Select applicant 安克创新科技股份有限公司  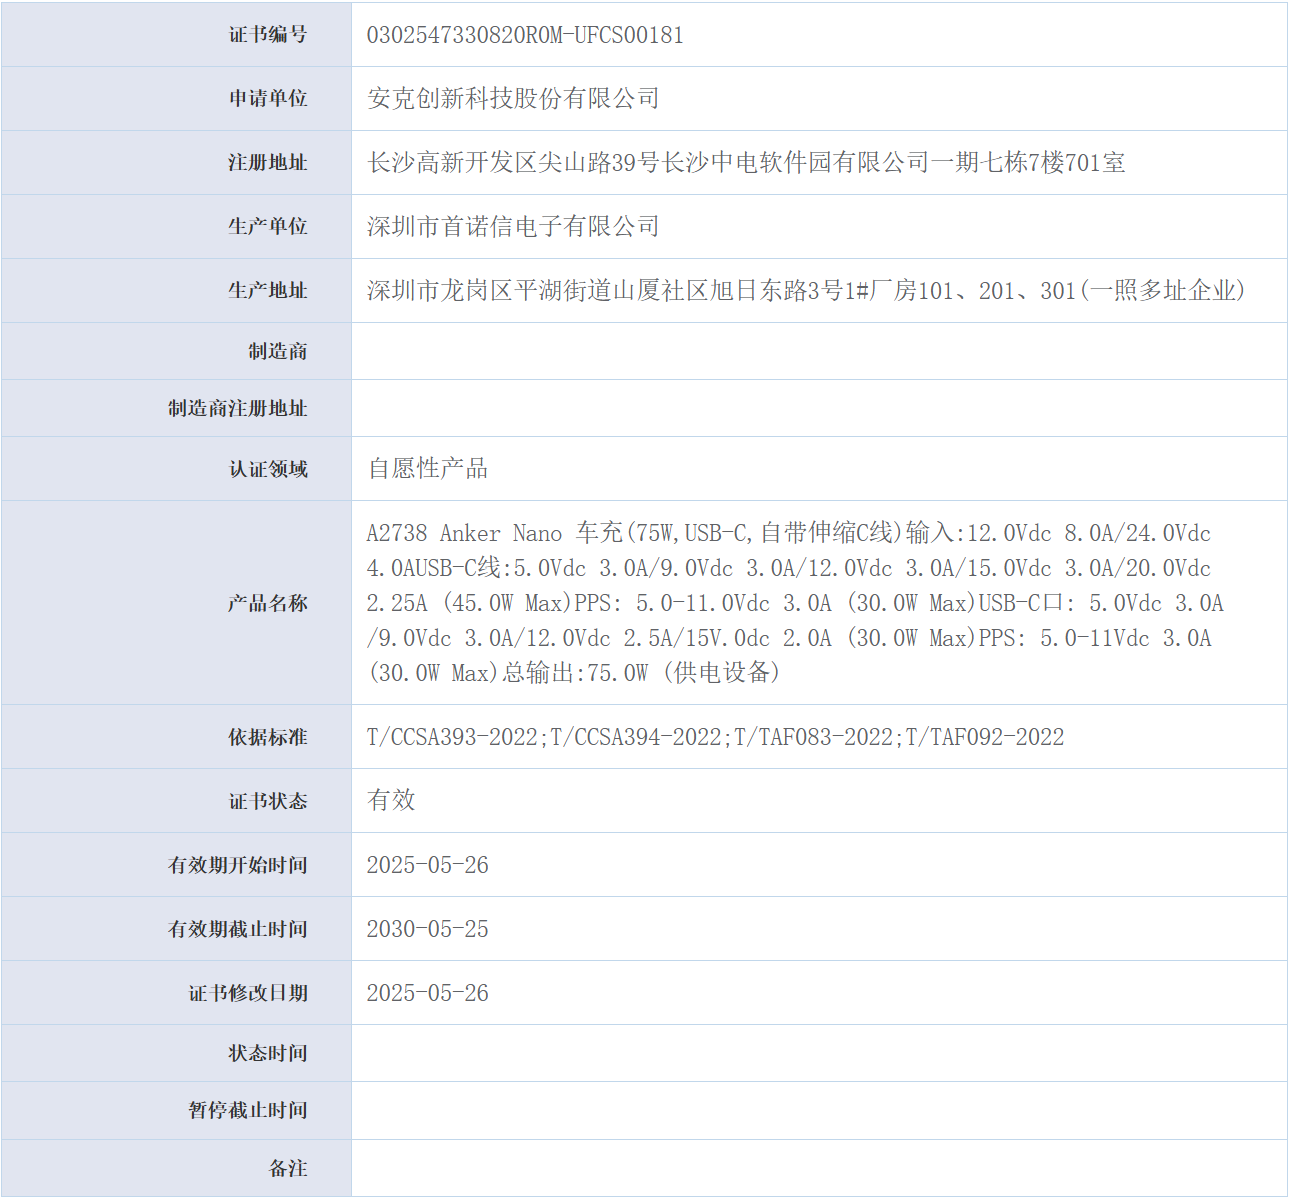[x=513, y=98]
